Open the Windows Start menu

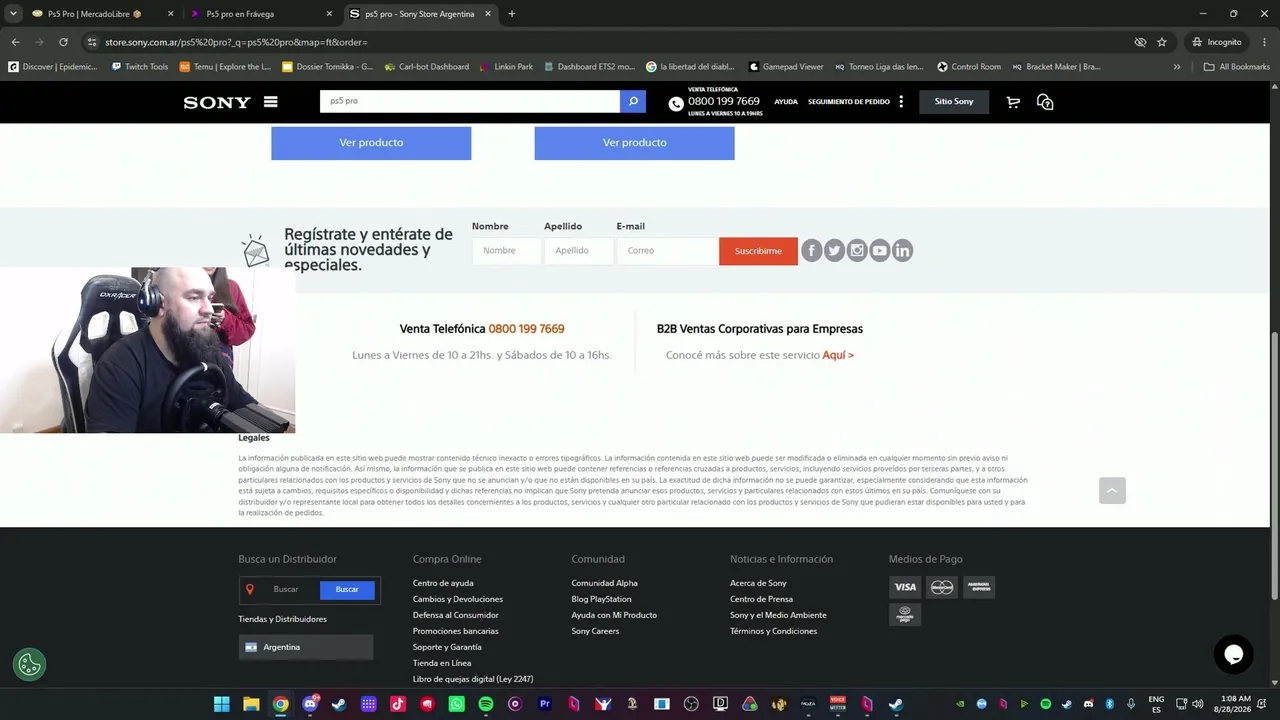click(221, 704)
